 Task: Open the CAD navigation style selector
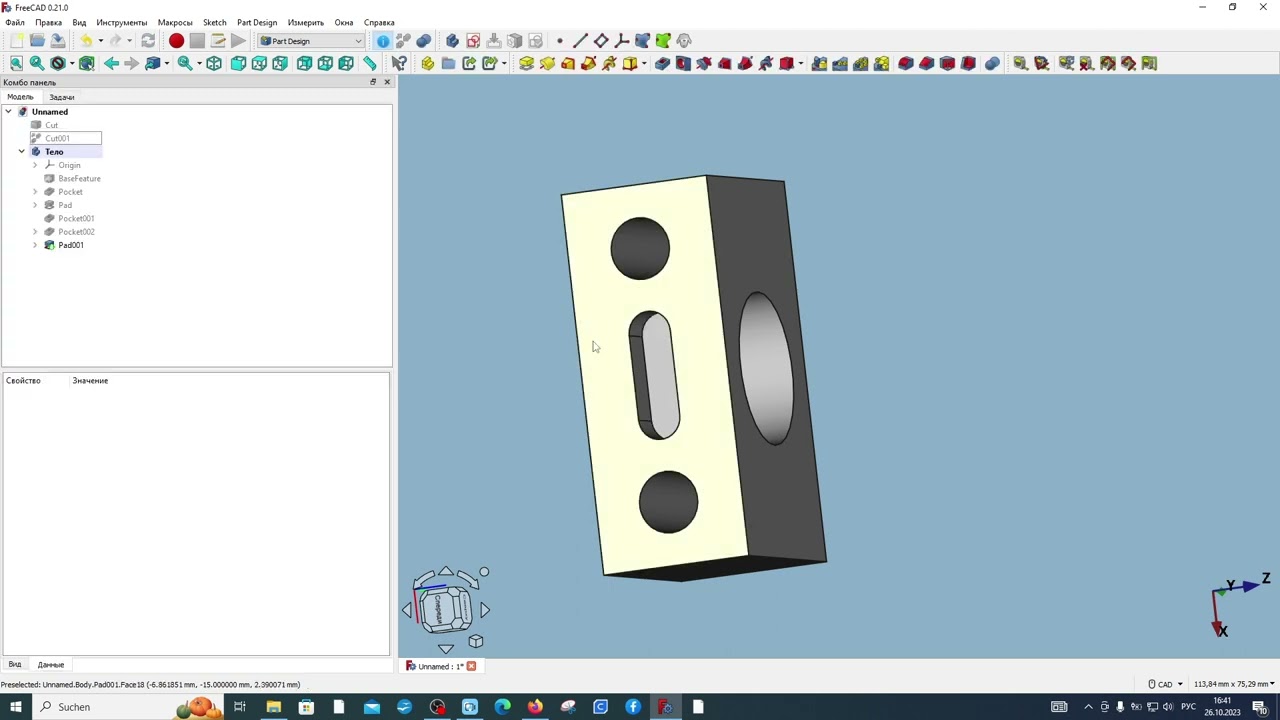pos(1165,684)
